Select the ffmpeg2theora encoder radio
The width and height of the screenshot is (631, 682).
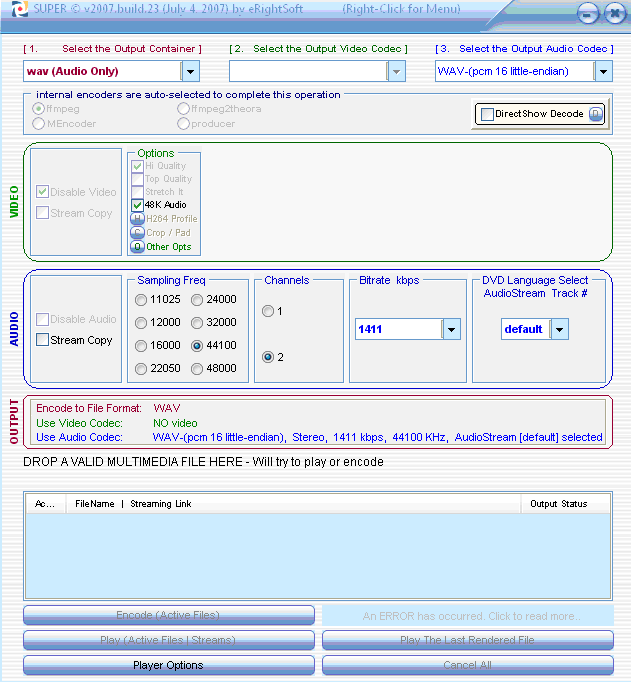[x=184, y=109]
